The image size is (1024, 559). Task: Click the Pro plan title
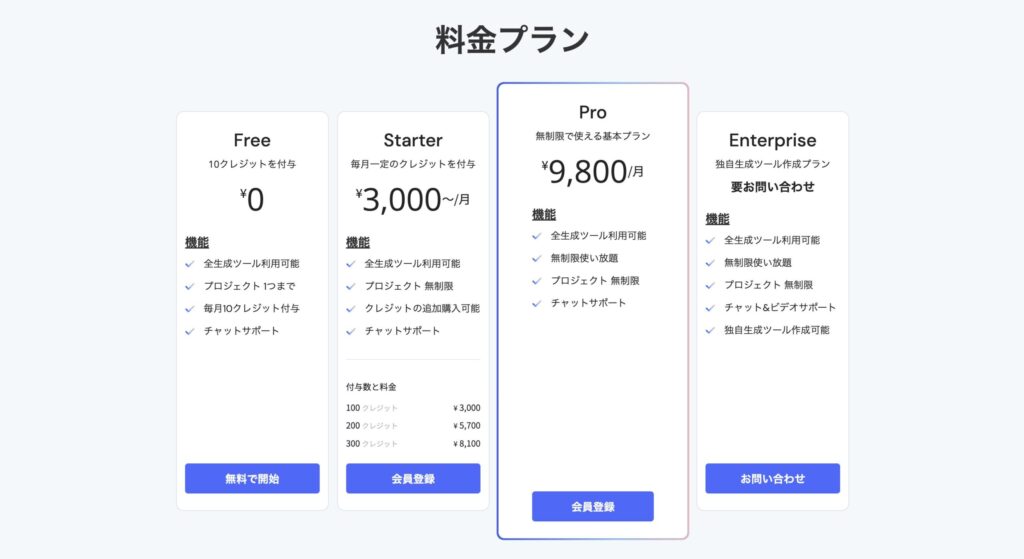592,112
